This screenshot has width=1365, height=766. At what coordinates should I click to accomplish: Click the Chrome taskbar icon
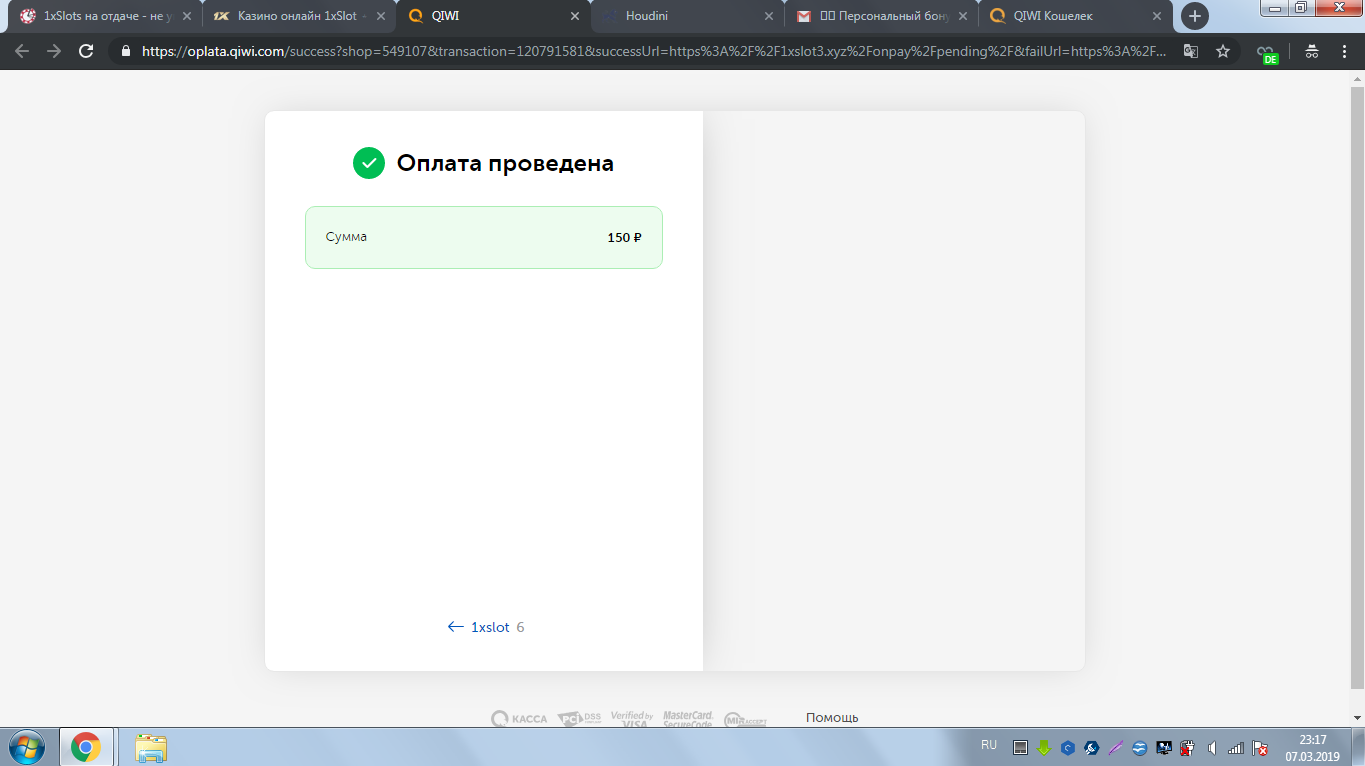86,747
